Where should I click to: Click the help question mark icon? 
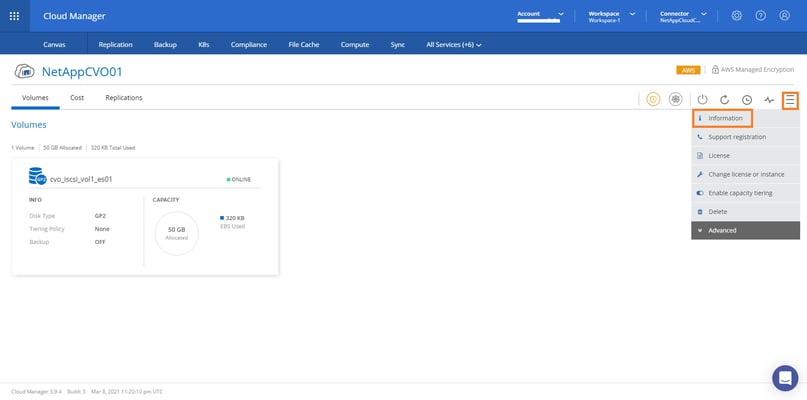[761, 16]
